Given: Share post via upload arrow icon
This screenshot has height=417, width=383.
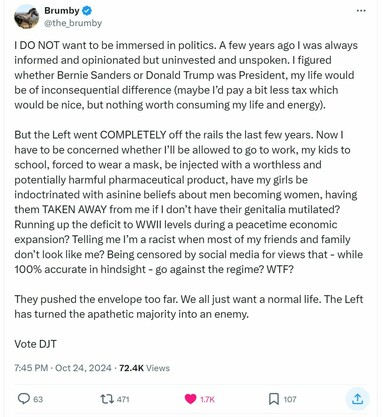Looking at the screenshot, I should pos(357,399).
